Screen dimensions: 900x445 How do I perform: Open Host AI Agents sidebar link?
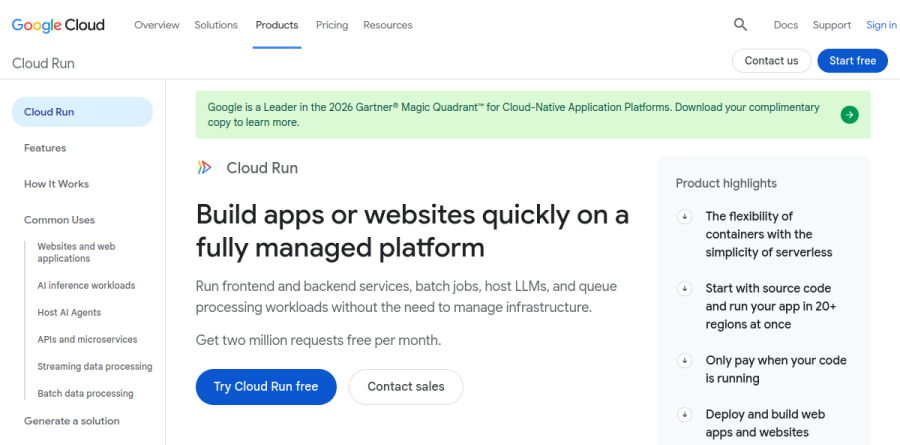69,312
